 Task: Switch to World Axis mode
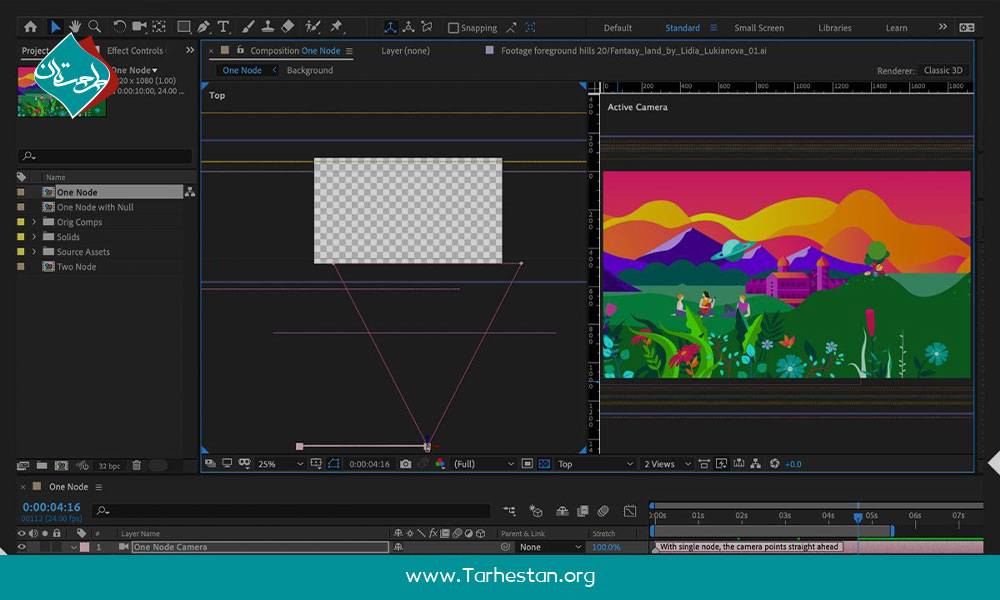[x=408, y=27]
